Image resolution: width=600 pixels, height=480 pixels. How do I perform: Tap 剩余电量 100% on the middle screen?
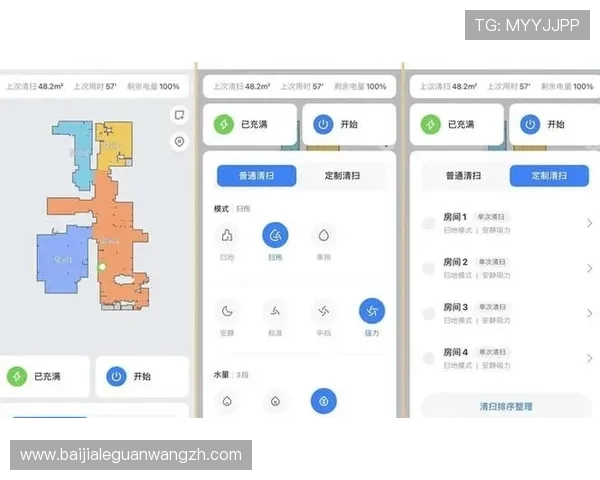pyautogui.click(x=360, y=87)
